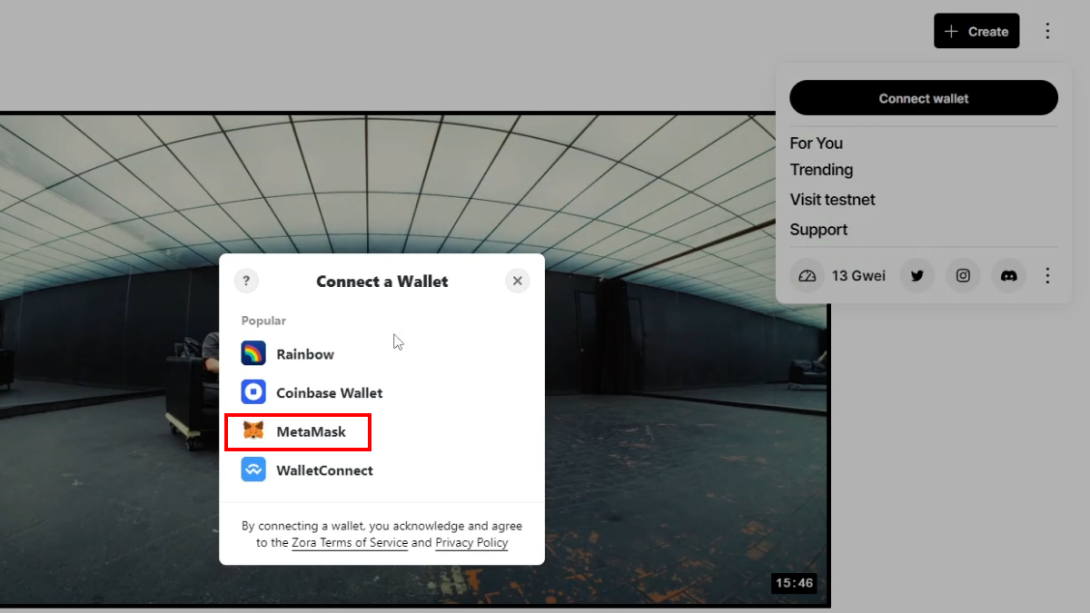This screenshot has width=1090, height=613.
Task: Click the Coinbase Wallet icon
Action: (253, 392)
